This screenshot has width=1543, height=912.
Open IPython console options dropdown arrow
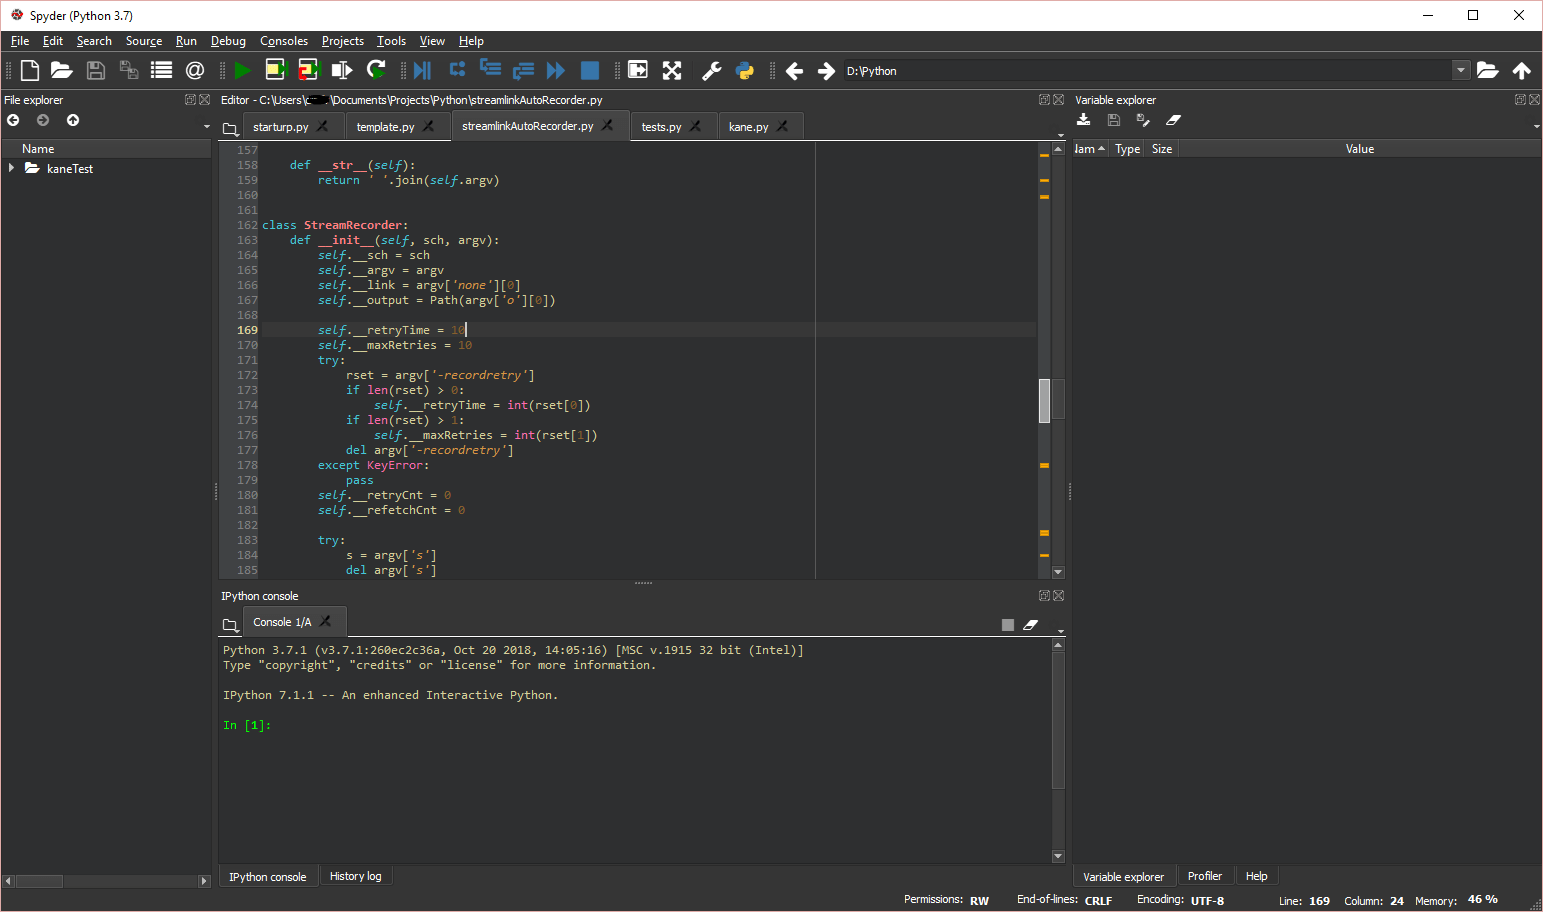click(1061, 632)
